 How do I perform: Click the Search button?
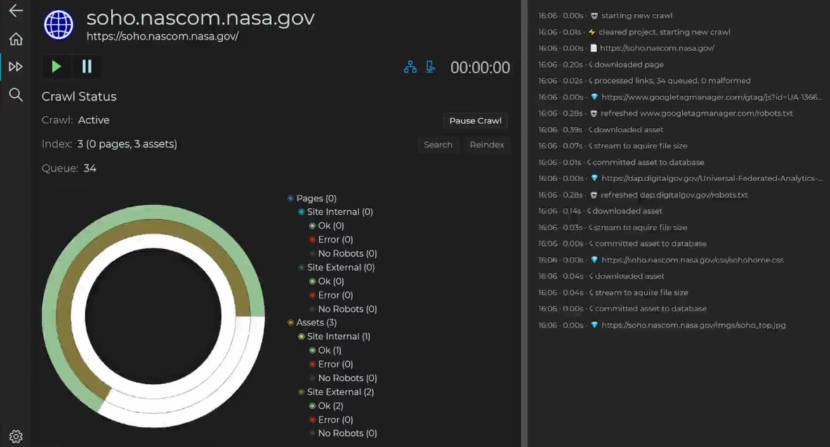coord(438,145)
